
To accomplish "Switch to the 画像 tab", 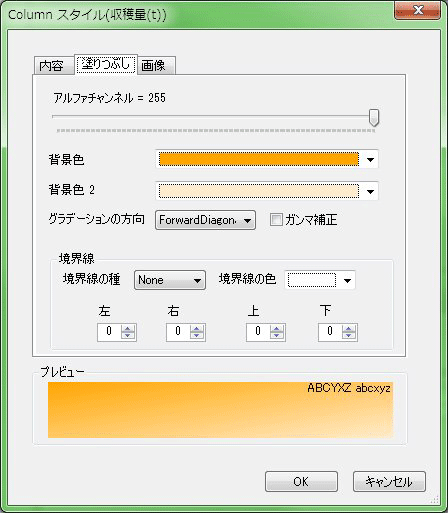I will point(156,66).
